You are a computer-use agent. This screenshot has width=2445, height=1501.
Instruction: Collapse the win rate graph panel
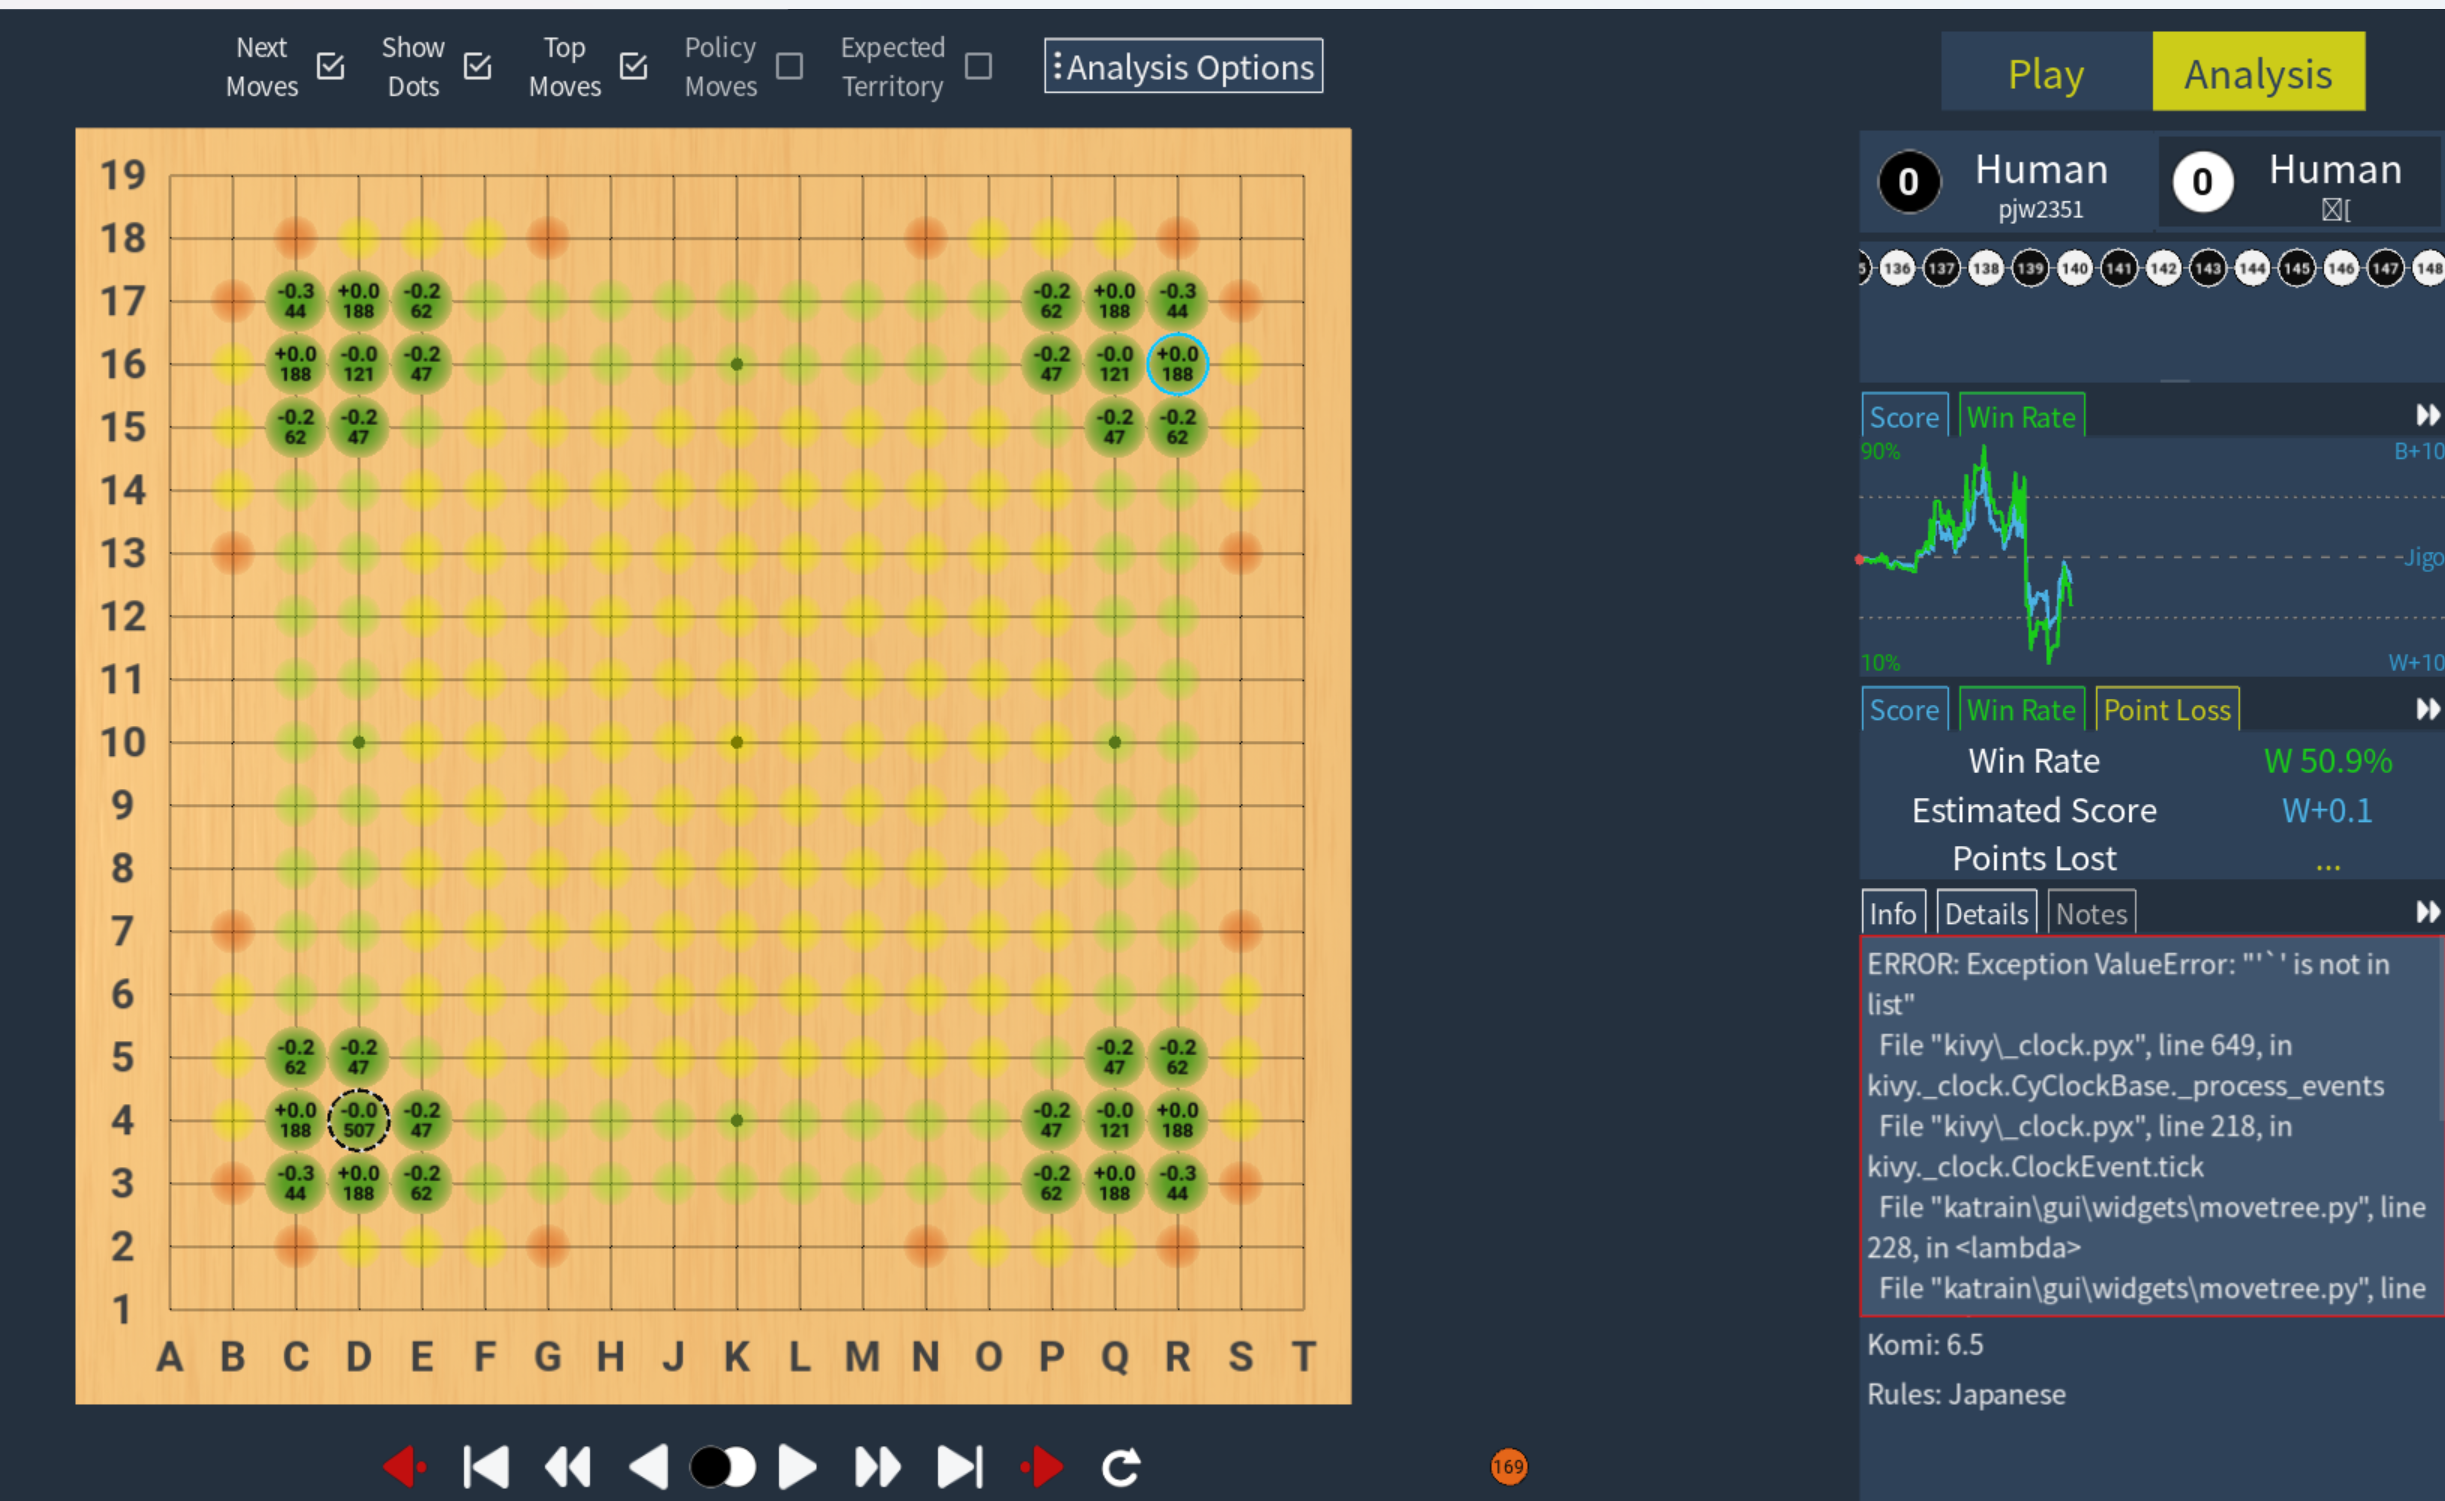(x=2427, y=415)
